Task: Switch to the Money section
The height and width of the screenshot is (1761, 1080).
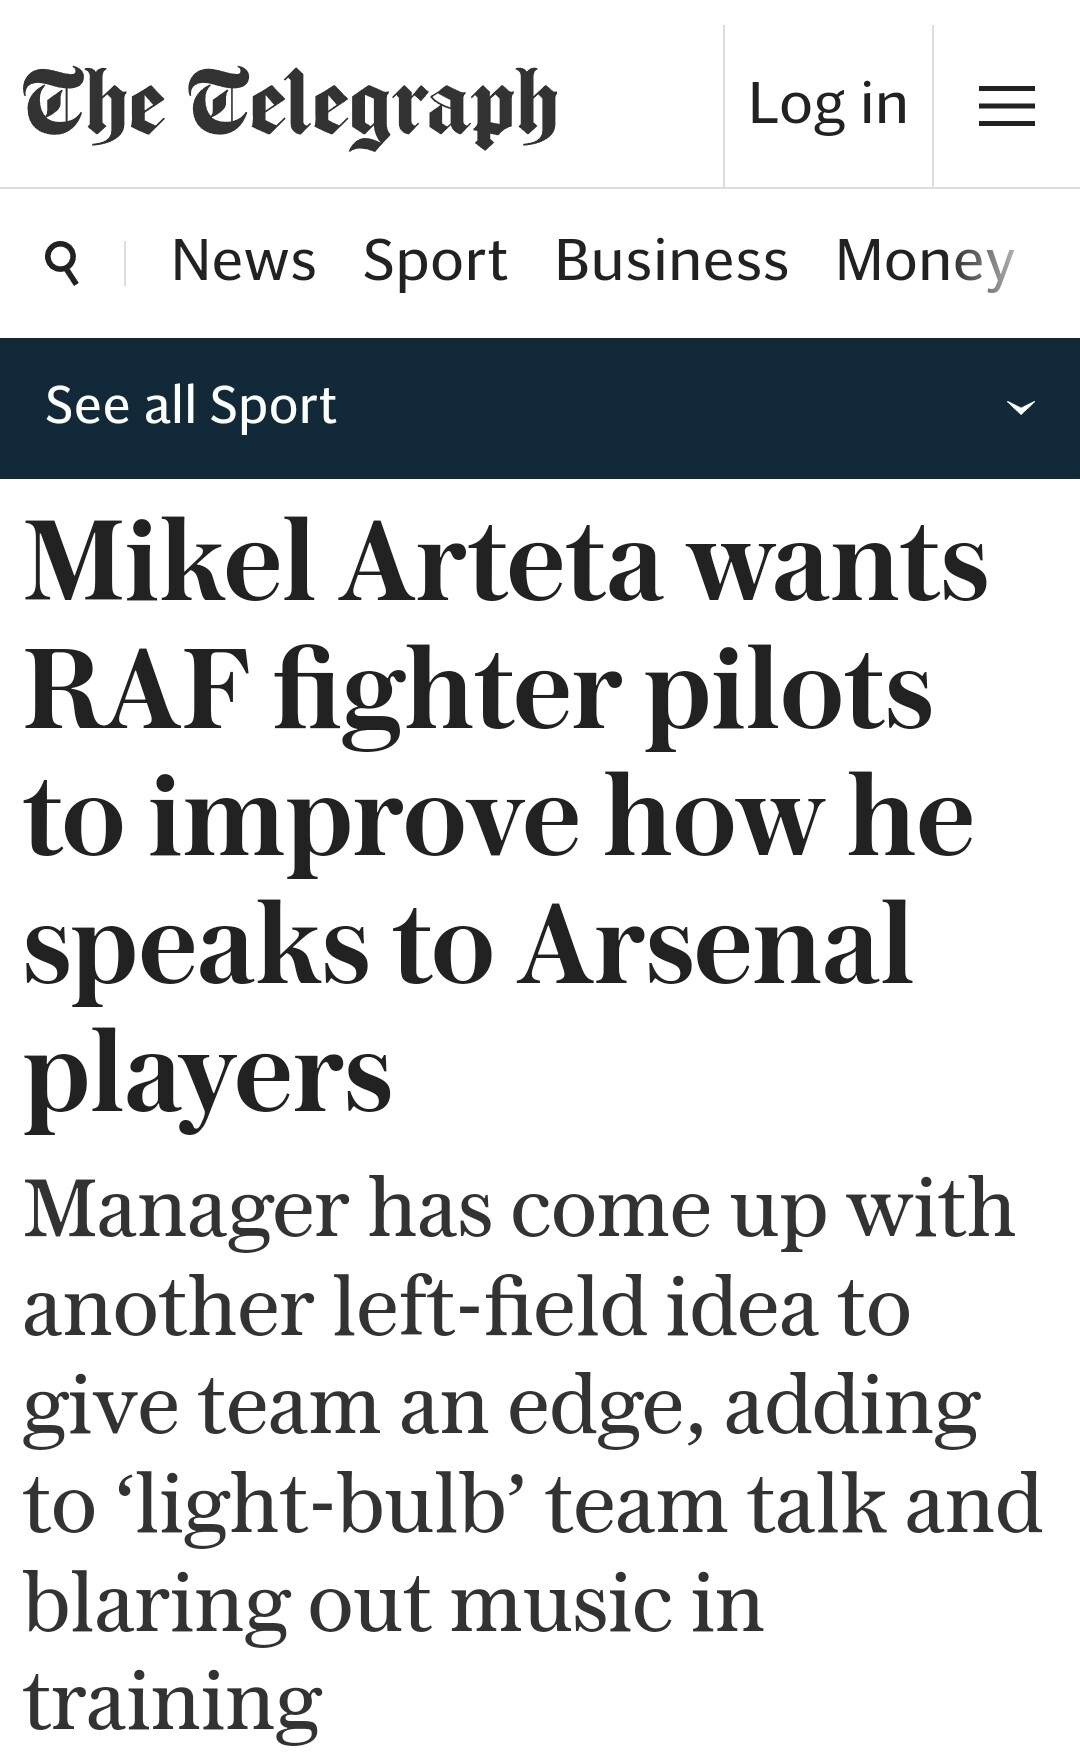Action: click(x=924, y=261)
